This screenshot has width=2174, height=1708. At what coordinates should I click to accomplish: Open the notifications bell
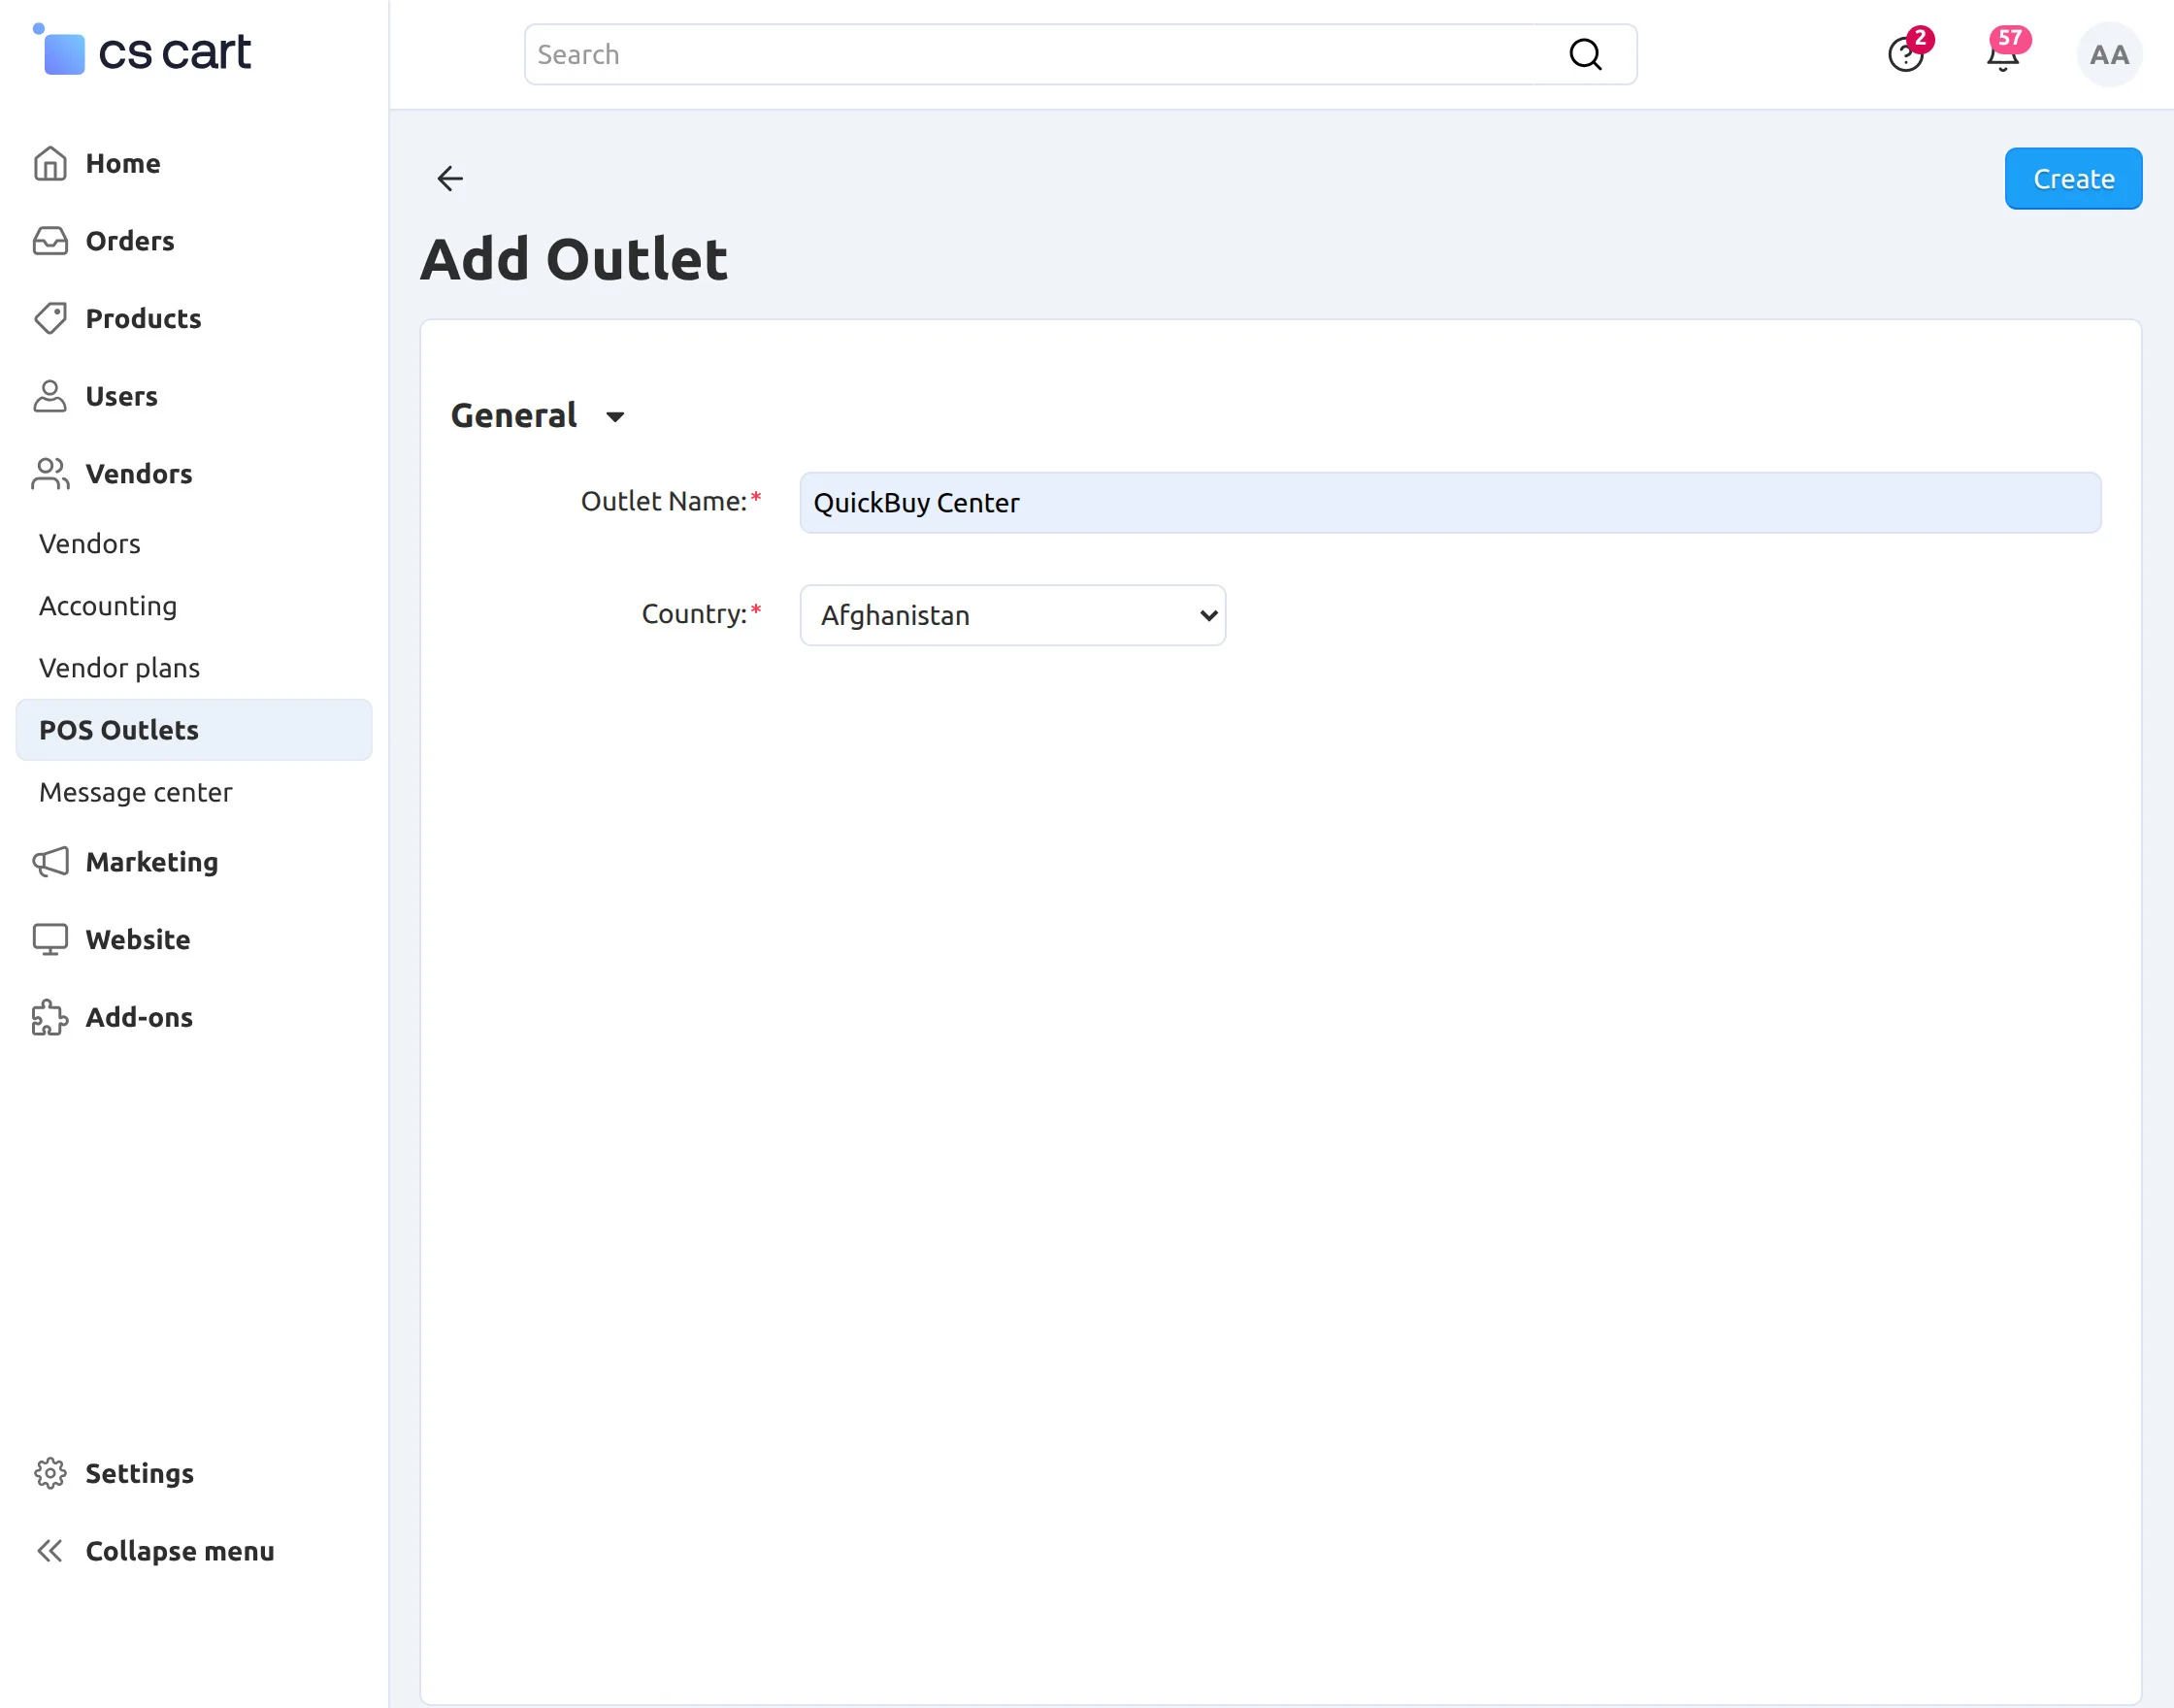pyautogui.click(x=2002, y=55)
